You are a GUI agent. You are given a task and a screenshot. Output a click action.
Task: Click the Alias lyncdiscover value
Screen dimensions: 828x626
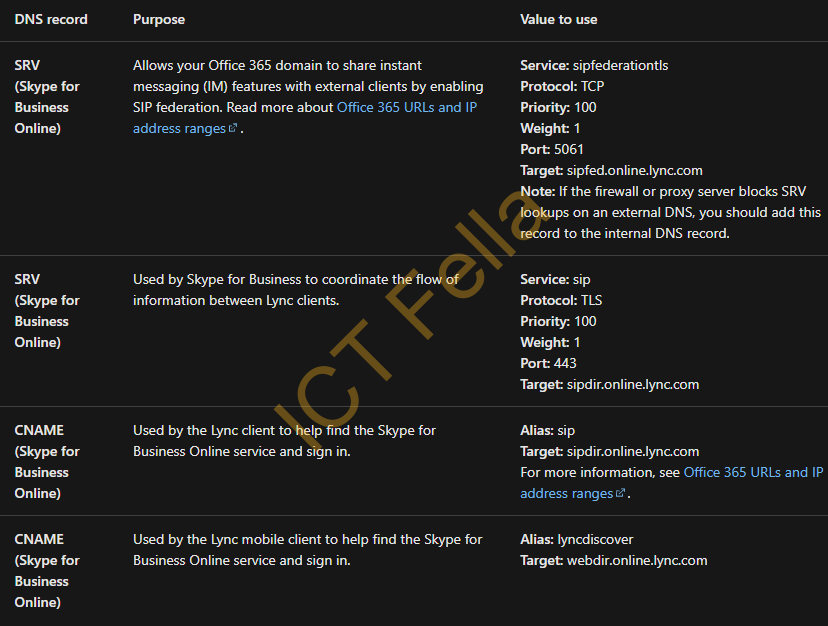pos(595,539)
